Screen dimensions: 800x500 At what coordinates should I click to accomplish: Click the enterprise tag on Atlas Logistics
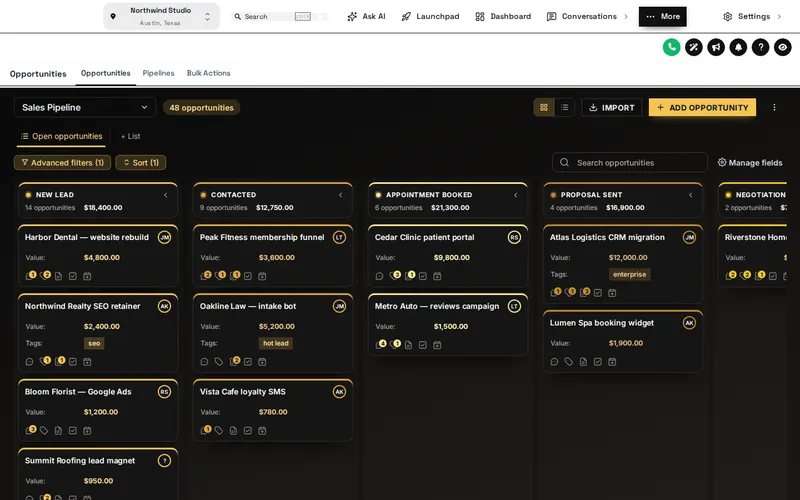(x=629, y=274)
